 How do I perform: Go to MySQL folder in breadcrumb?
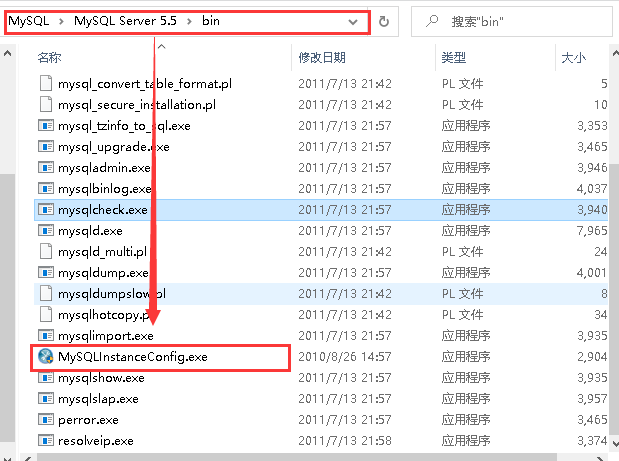(28, 21)
